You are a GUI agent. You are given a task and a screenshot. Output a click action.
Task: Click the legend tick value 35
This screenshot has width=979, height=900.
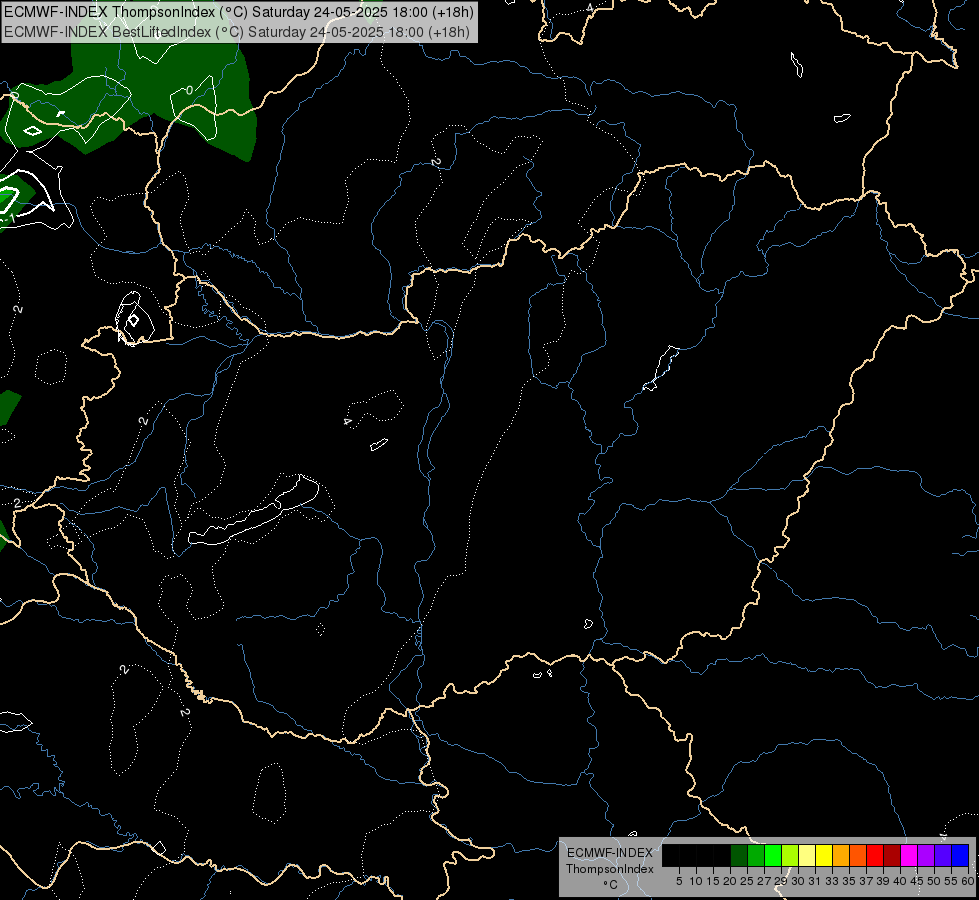pyautogui.click(x=850, y=881)
